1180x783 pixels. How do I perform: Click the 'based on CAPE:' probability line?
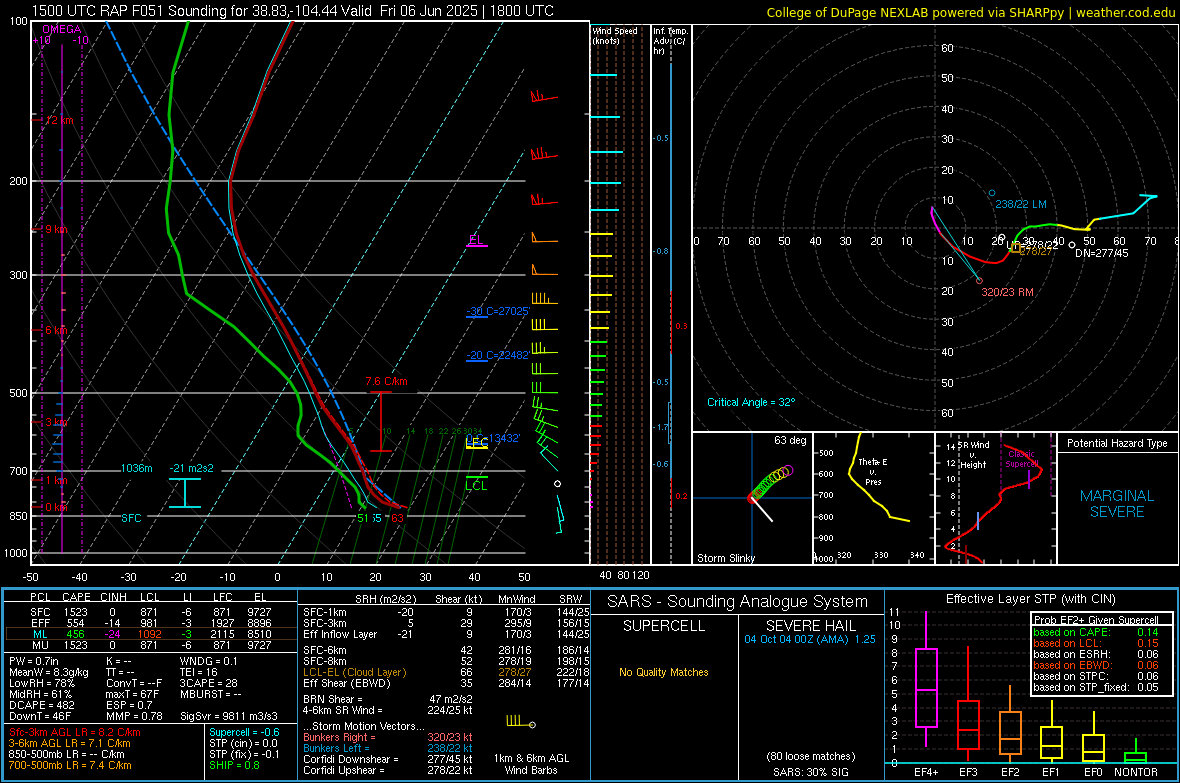click(x=1096, y=632)
